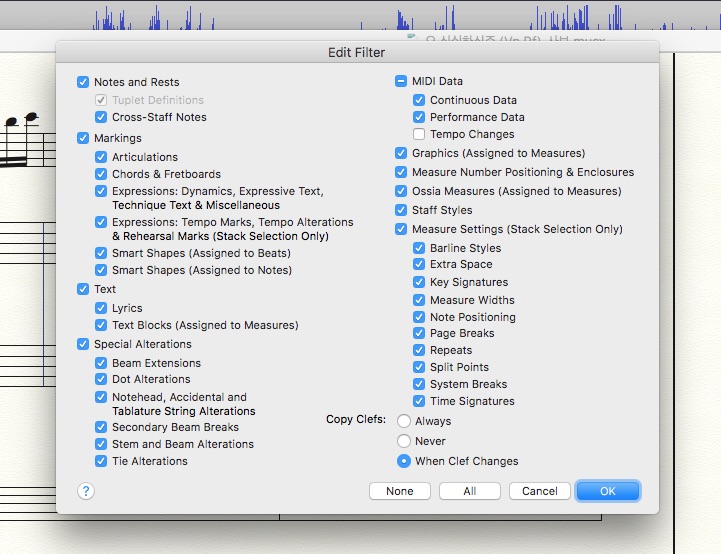Uncheck Key Signatures in Measure Settings
This screenshot has width=721, height=554.
coord(419,282)
